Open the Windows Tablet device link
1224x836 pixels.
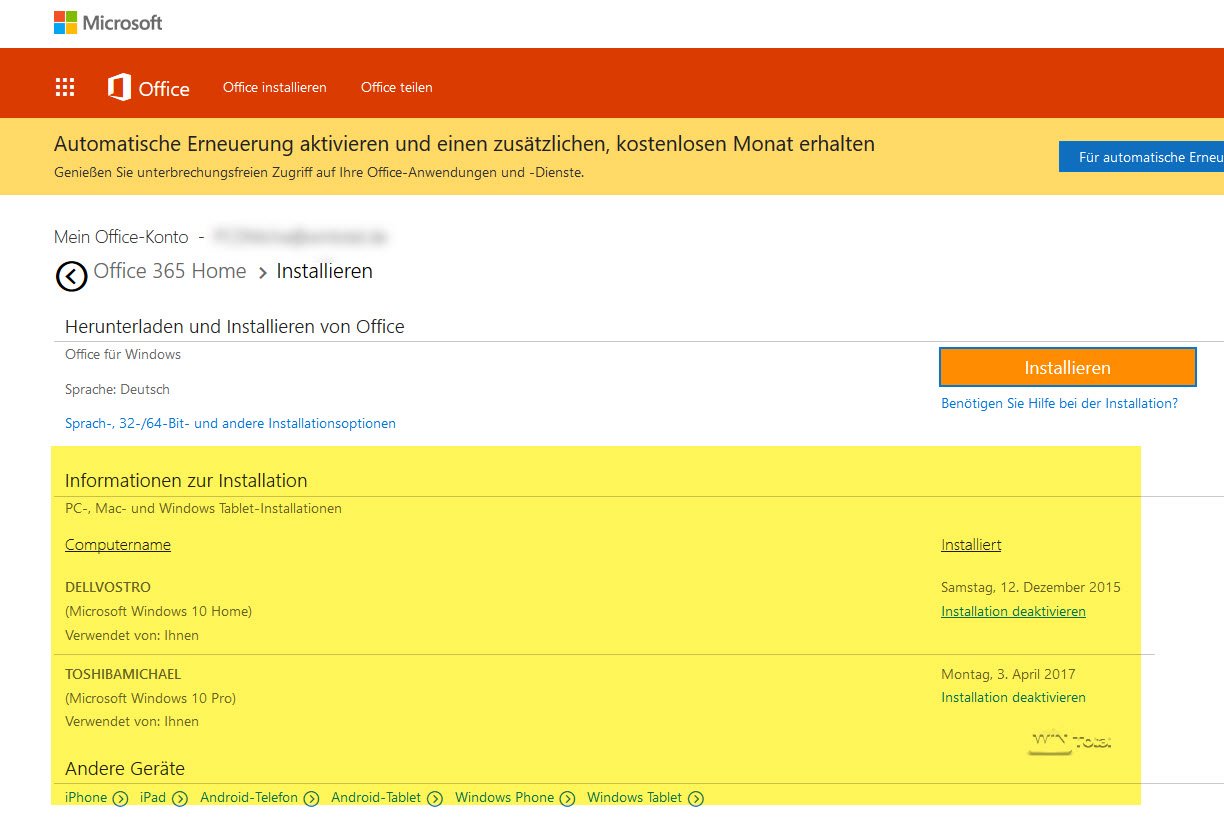[x=634, y=797]
